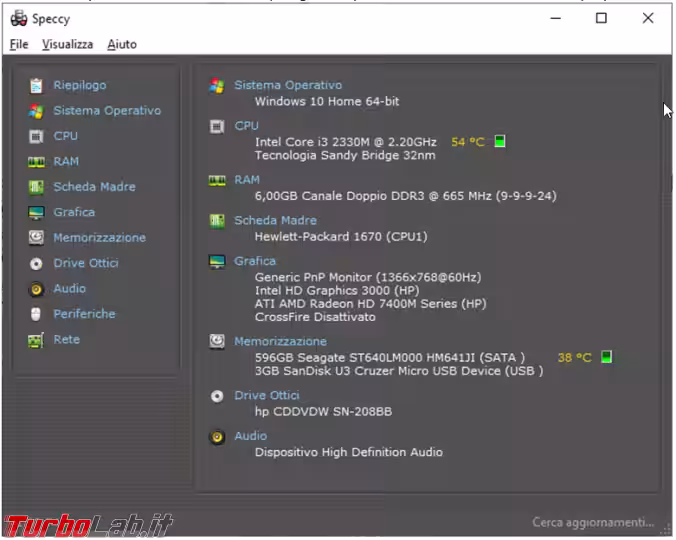Open Drive Ottici section in sidebar

tap(86, 263)
